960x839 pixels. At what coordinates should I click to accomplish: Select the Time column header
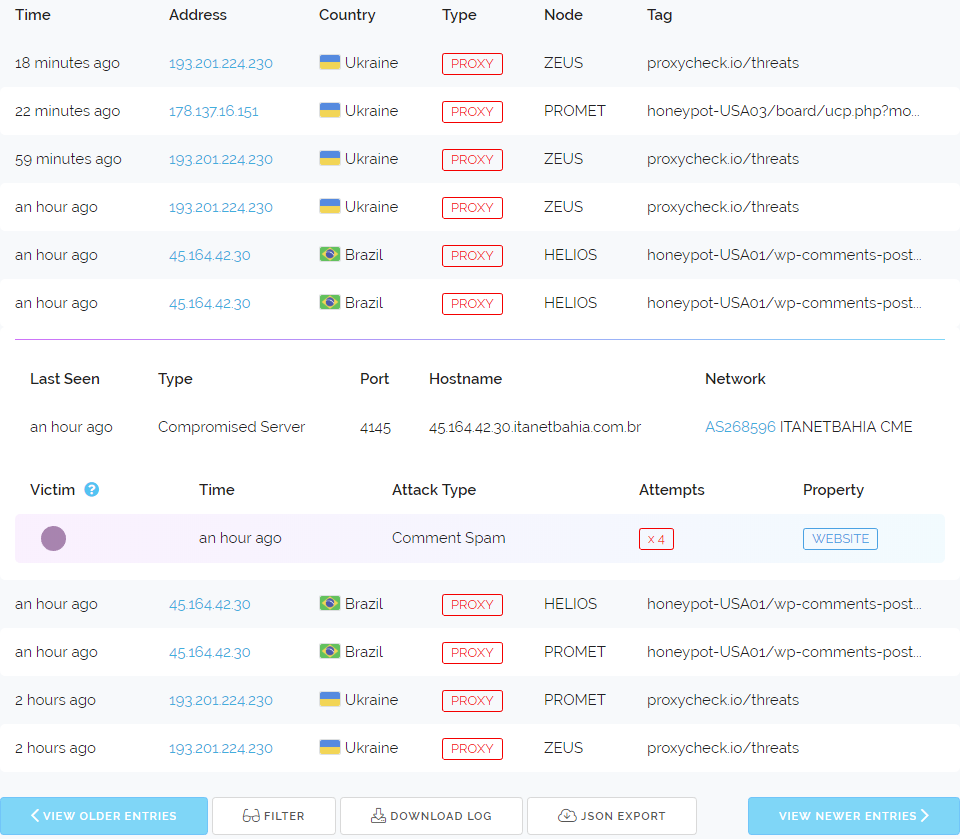[x=33, y=15]
